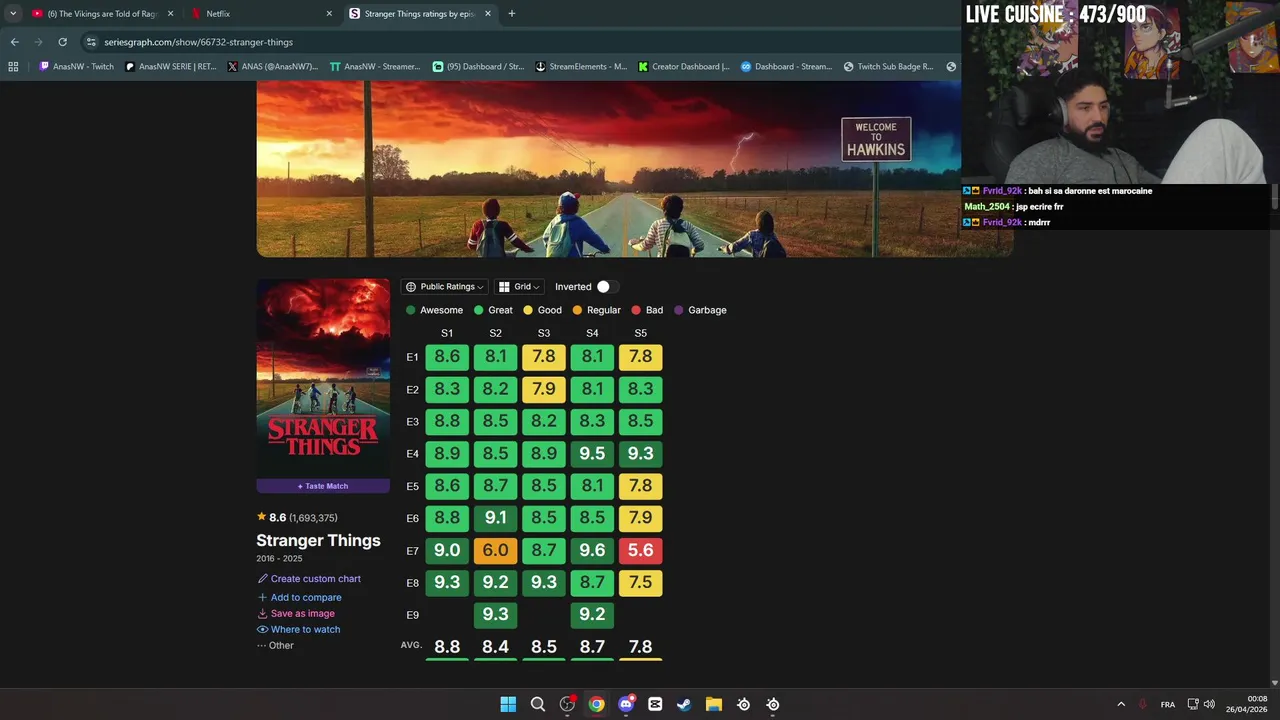Open the S5 E7 rating cell 5.6
Viewport: 1280px width, 720px height.
coord(640,550)
